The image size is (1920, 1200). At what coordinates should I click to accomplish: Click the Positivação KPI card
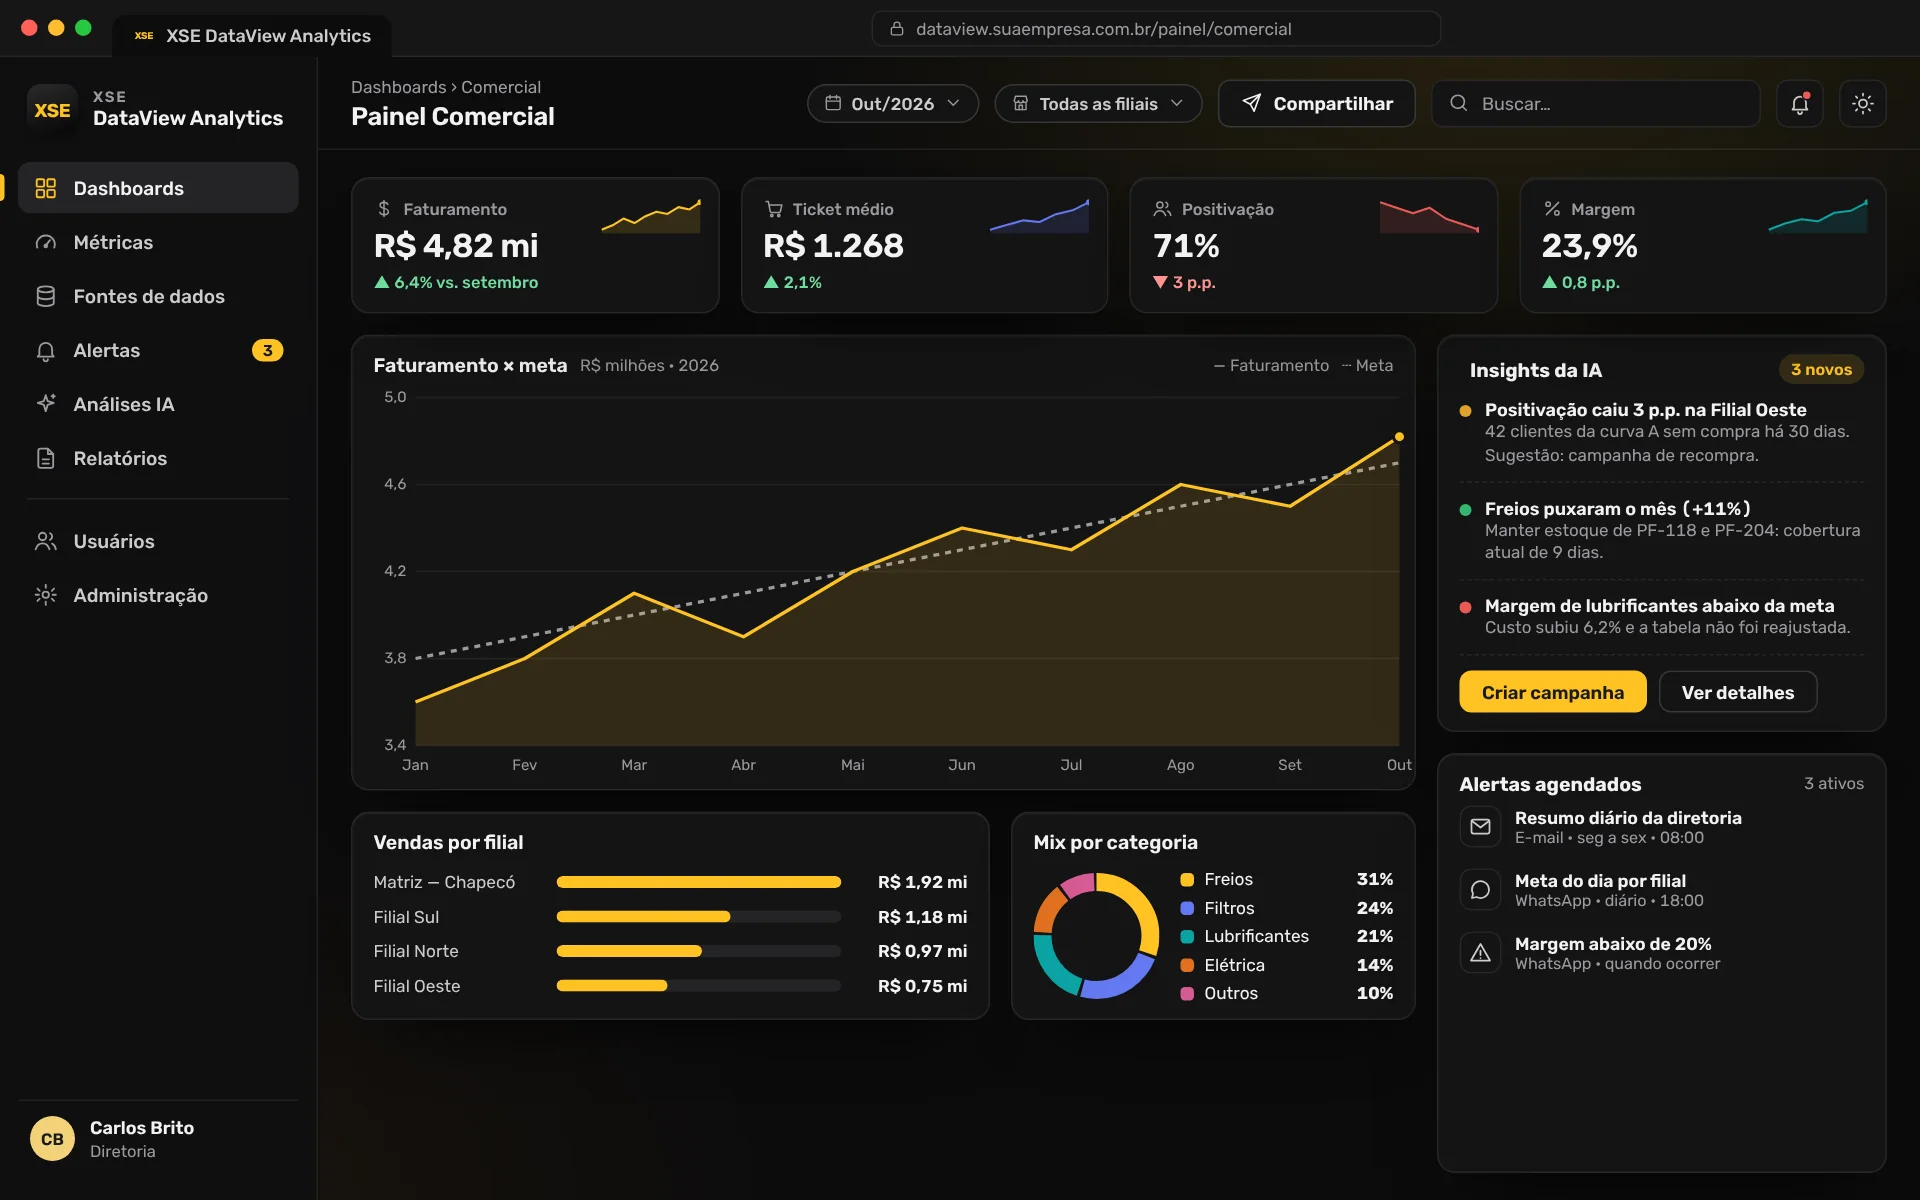(x=1313, y=245)
